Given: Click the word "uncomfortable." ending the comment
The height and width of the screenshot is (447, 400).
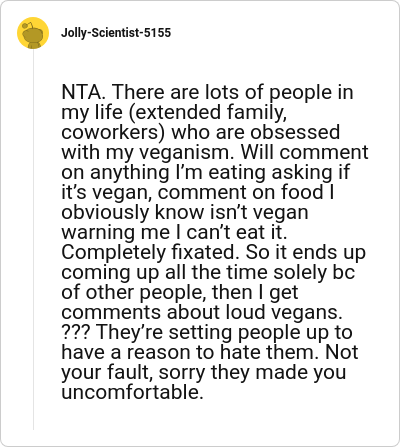Looking at the screenshot, I should pos(132,392).
